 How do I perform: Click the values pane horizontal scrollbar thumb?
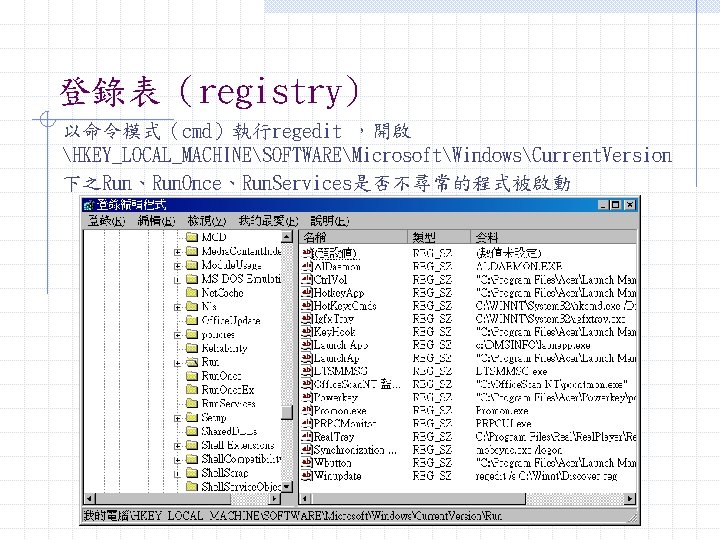(x=418, y=499)
